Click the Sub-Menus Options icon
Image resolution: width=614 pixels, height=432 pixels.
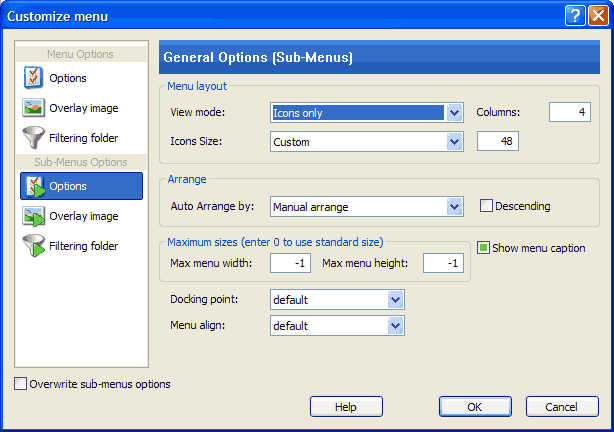tap(33, 186)
